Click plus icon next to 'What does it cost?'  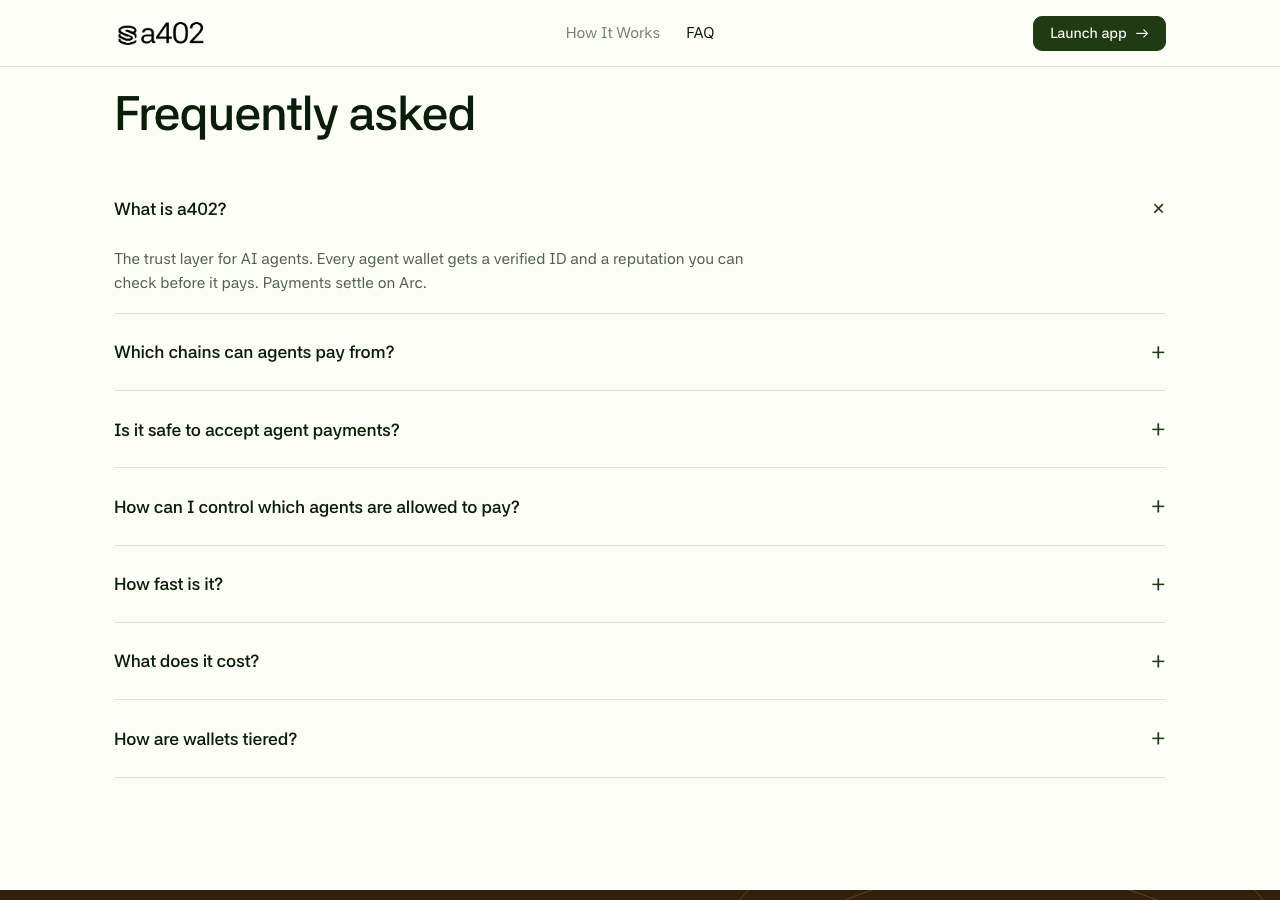[x=1158, y=661]
